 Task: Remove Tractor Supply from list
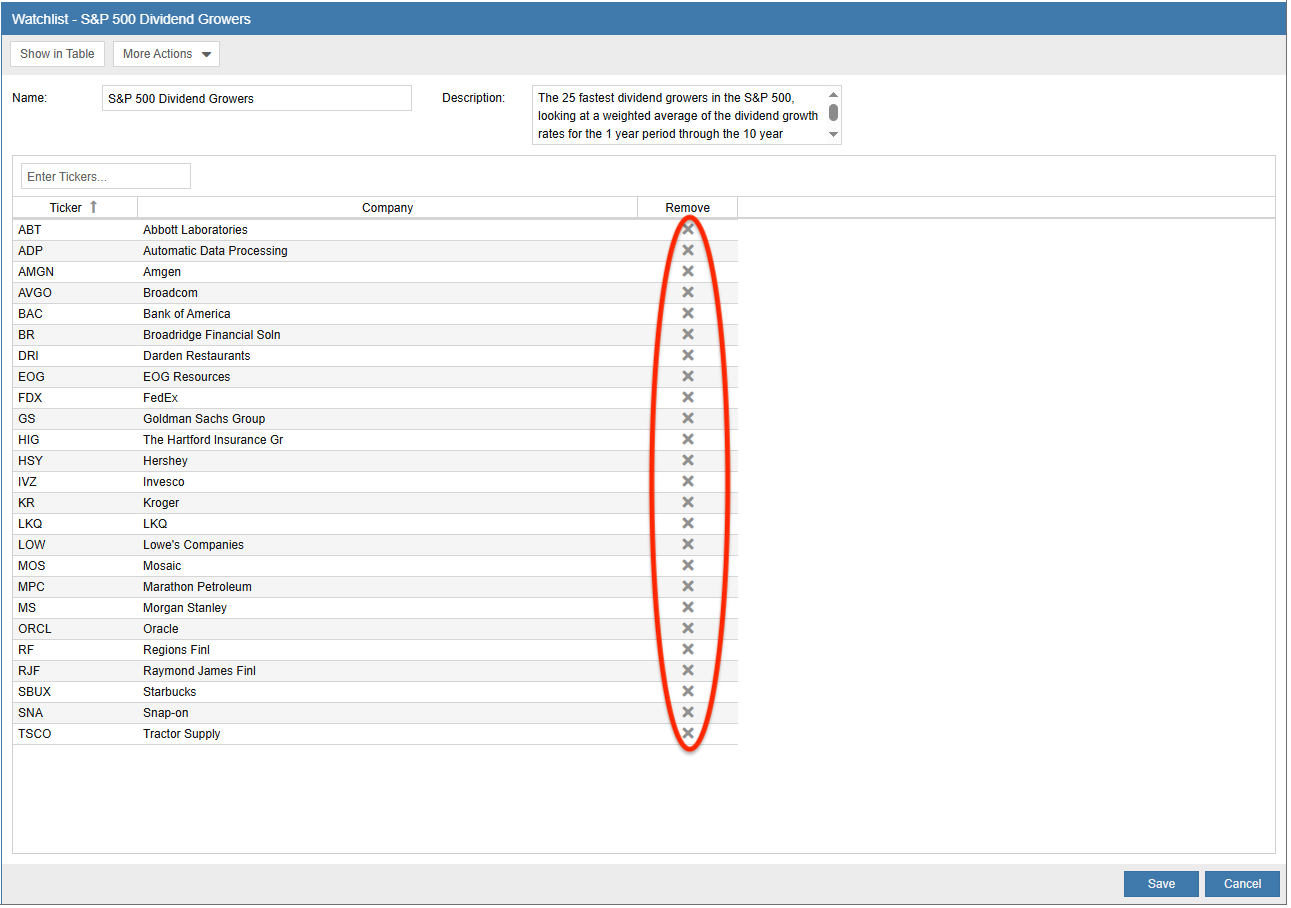688,733
